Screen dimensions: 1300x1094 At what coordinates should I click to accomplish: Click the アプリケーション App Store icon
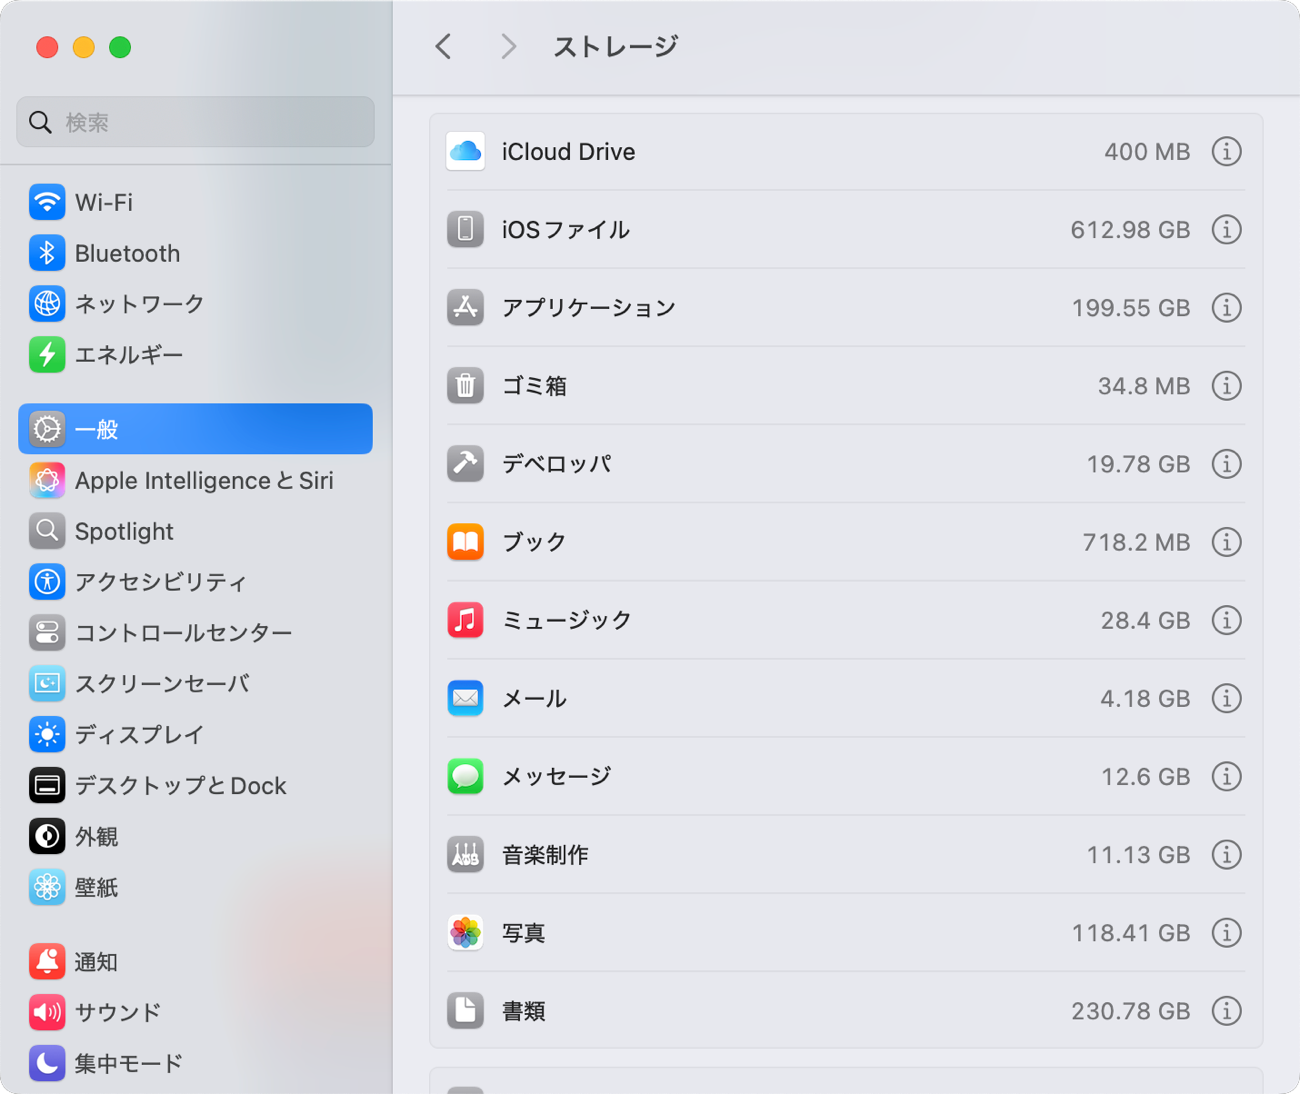pos(465,307)
